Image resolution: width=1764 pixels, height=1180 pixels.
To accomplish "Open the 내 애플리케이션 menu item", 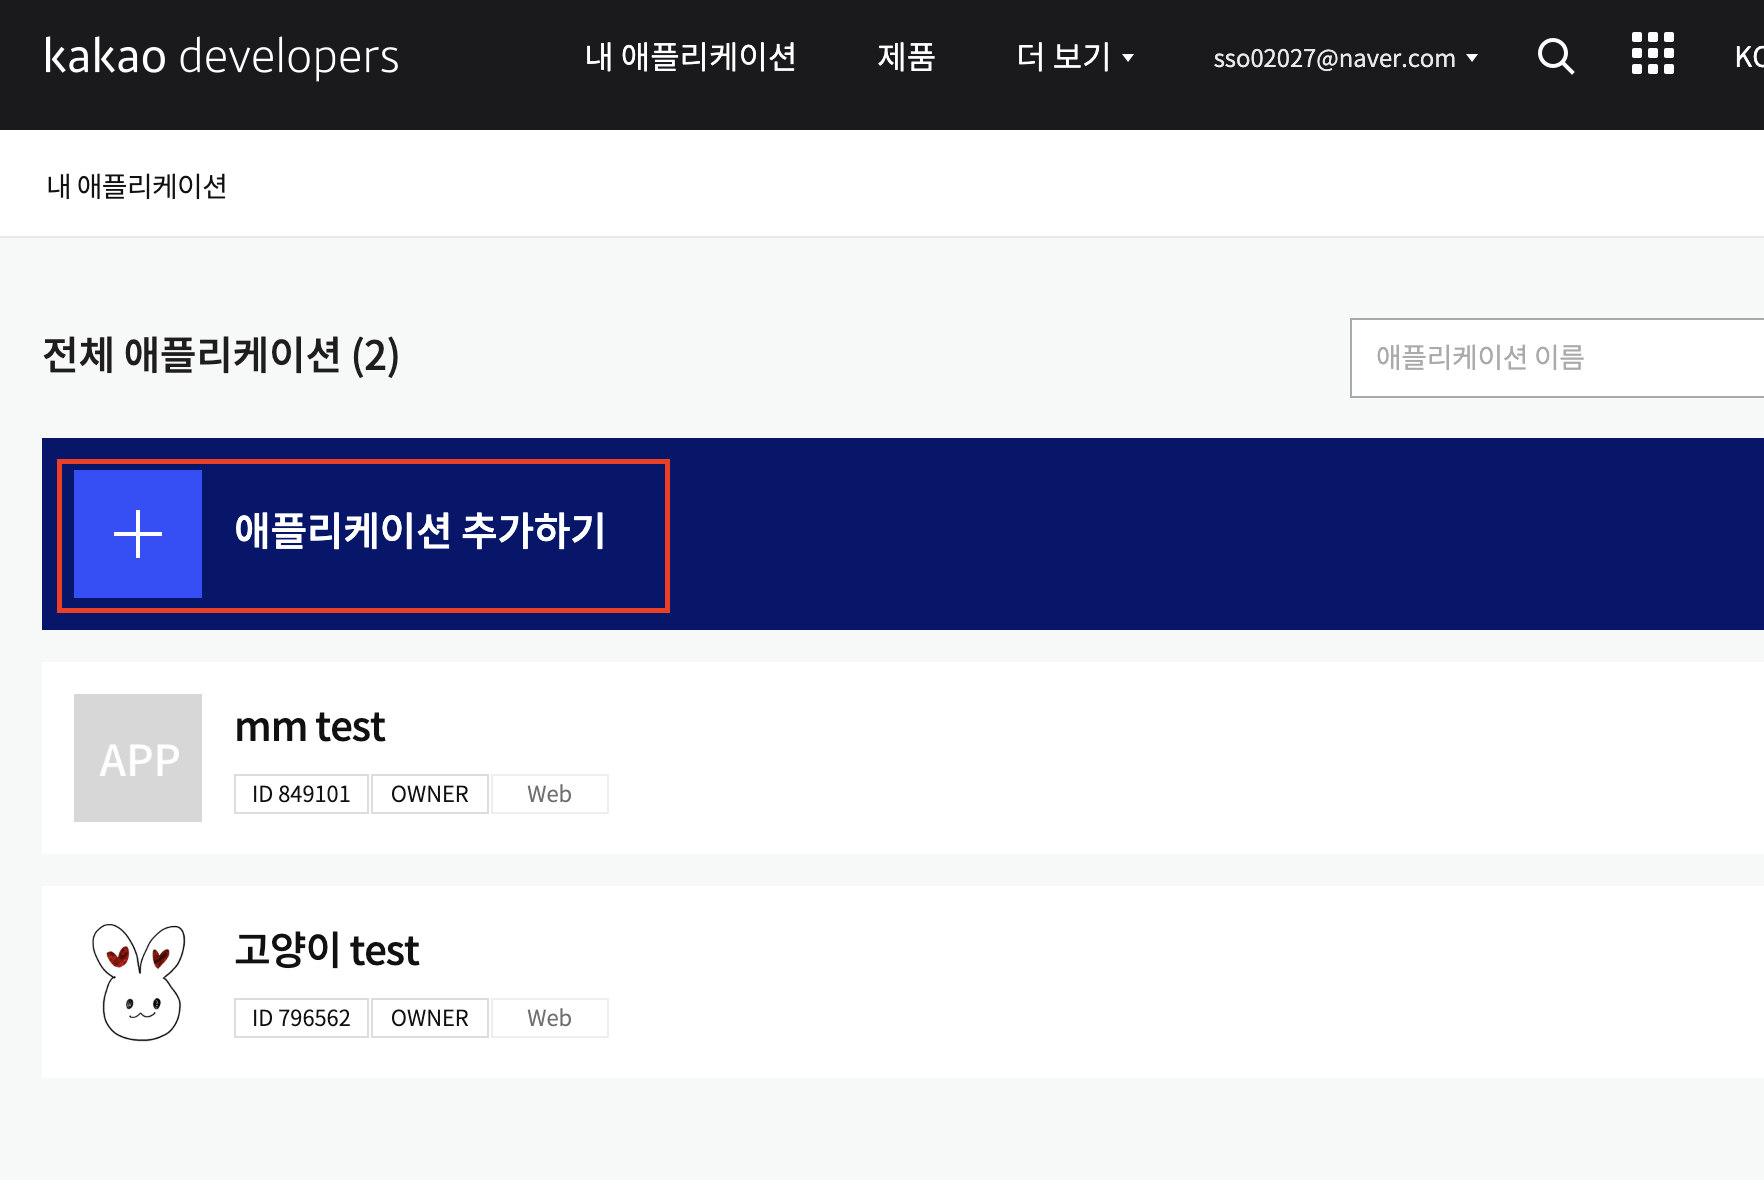I will 690,57.
